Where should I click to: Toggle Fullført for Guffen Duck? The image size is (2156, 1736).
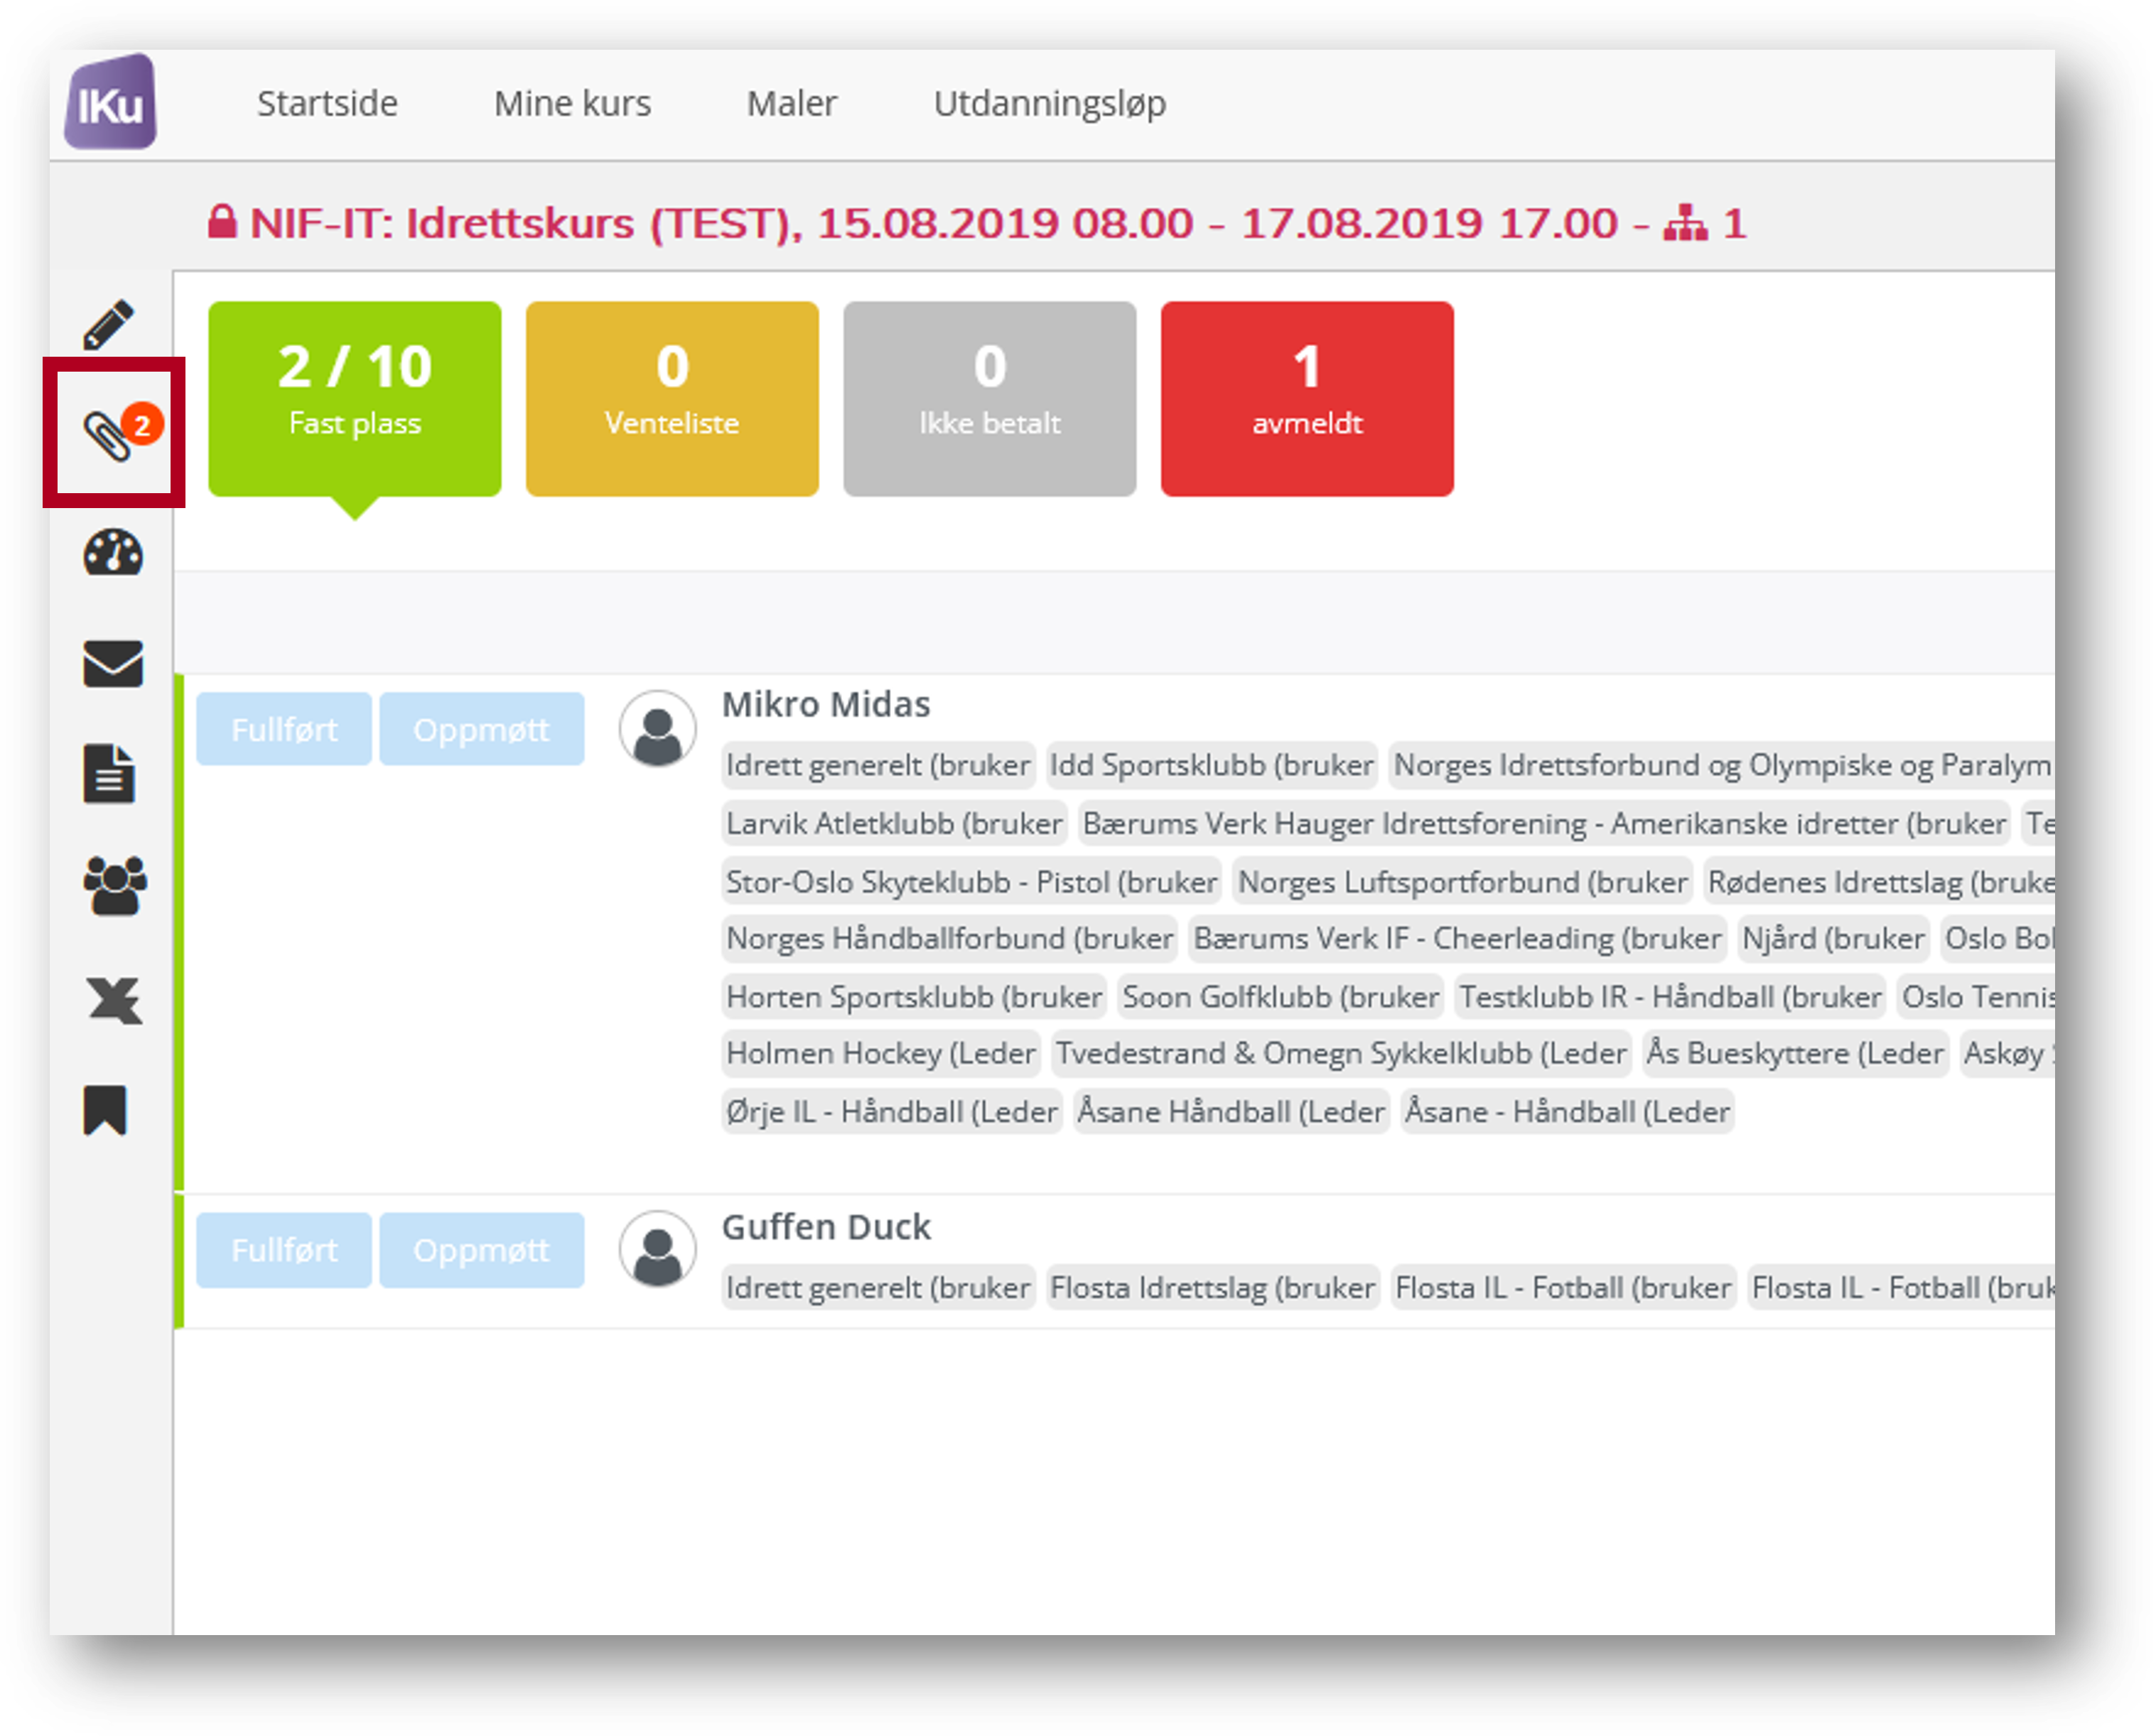pos(284,1251)
